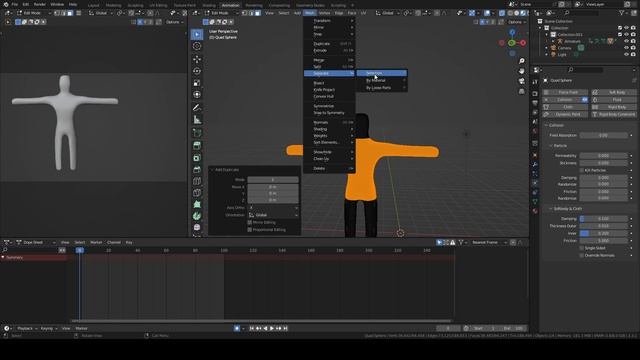
Task: Select the Bevel tool
Action: pos(197,169)
